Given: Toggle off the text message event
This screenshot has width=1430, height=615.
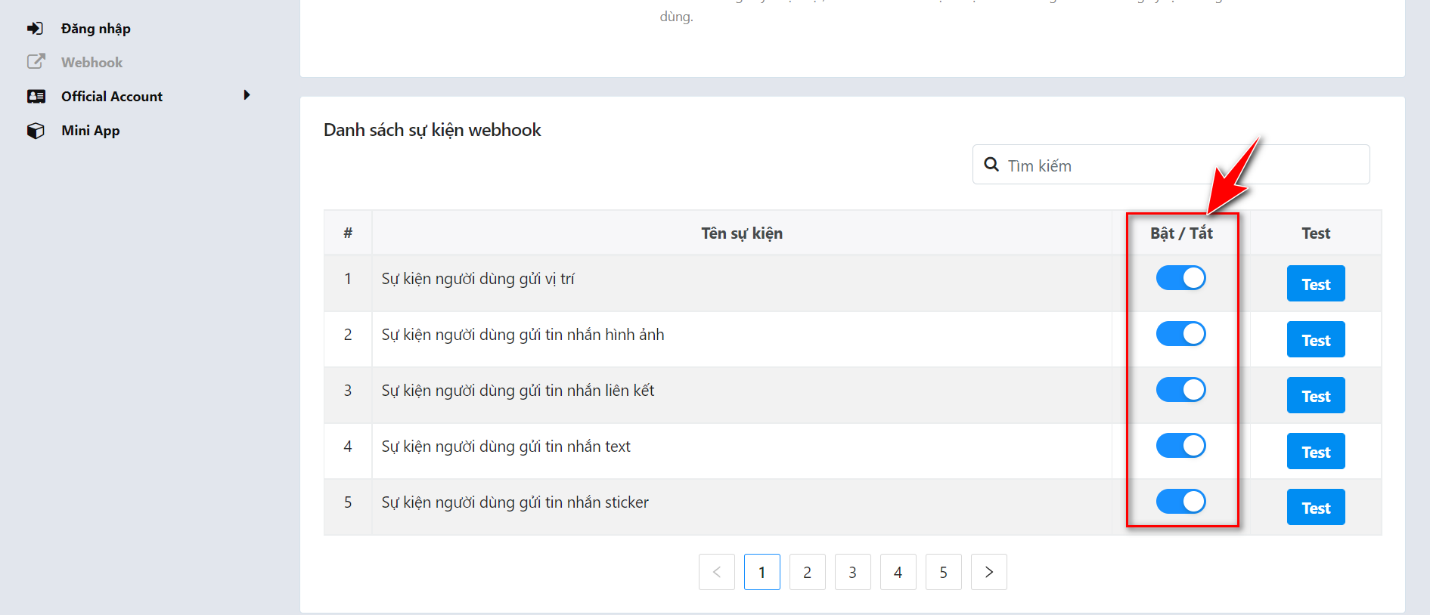Looking at the screenshot, I should [1181, 445].
